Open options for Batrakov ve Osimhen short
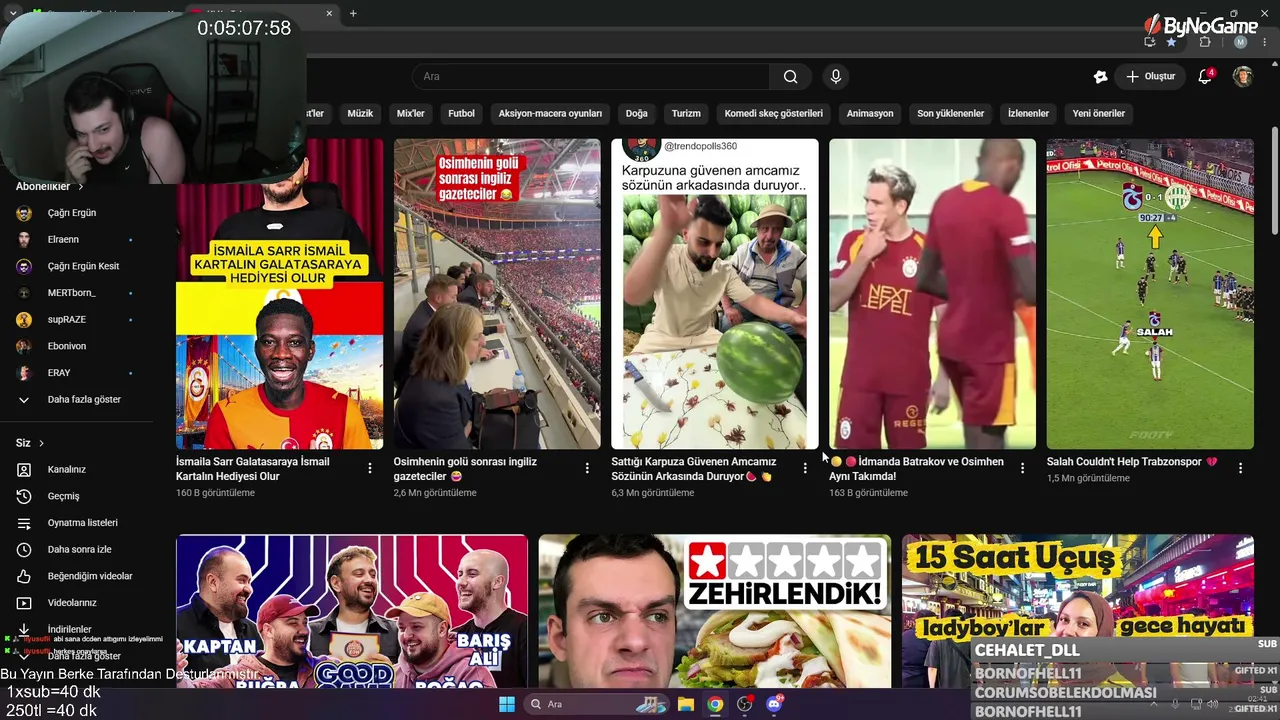The height and width of the screenshot is (720, 1280). tap(1022, 468)
